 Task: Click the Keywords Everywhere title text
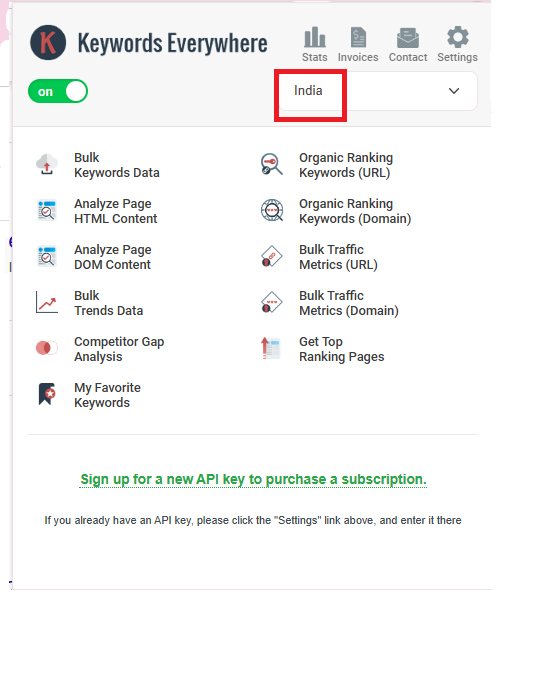pos(172,43)
